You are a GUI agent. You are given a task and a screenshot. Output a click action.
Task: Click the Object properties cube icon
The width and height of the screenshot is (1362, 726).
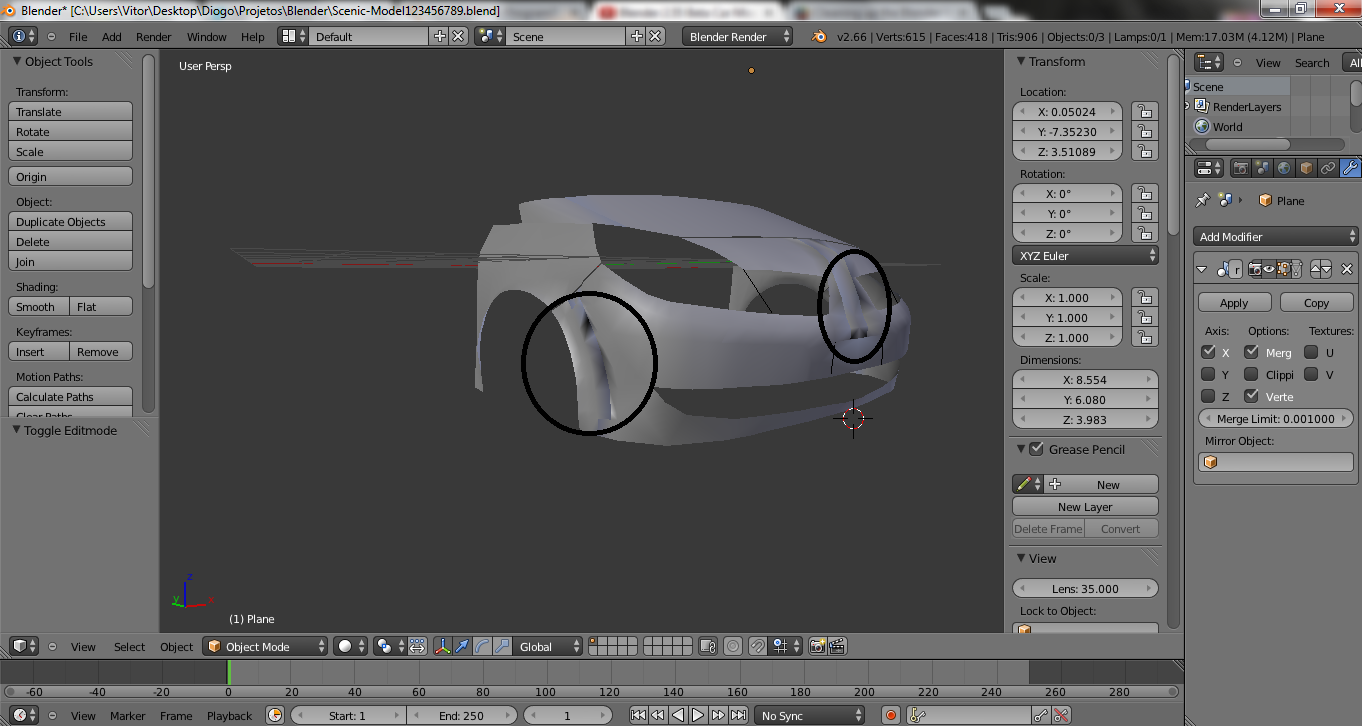point(1306,168)
